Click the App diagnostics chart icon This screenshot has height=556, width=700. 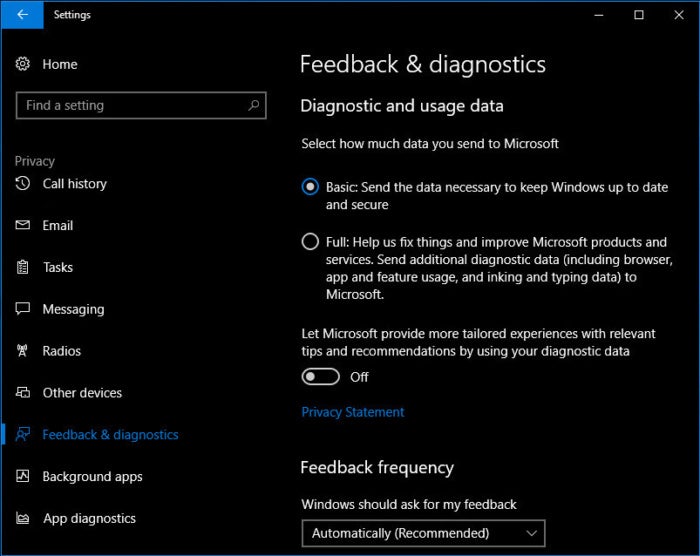point(23,518)
